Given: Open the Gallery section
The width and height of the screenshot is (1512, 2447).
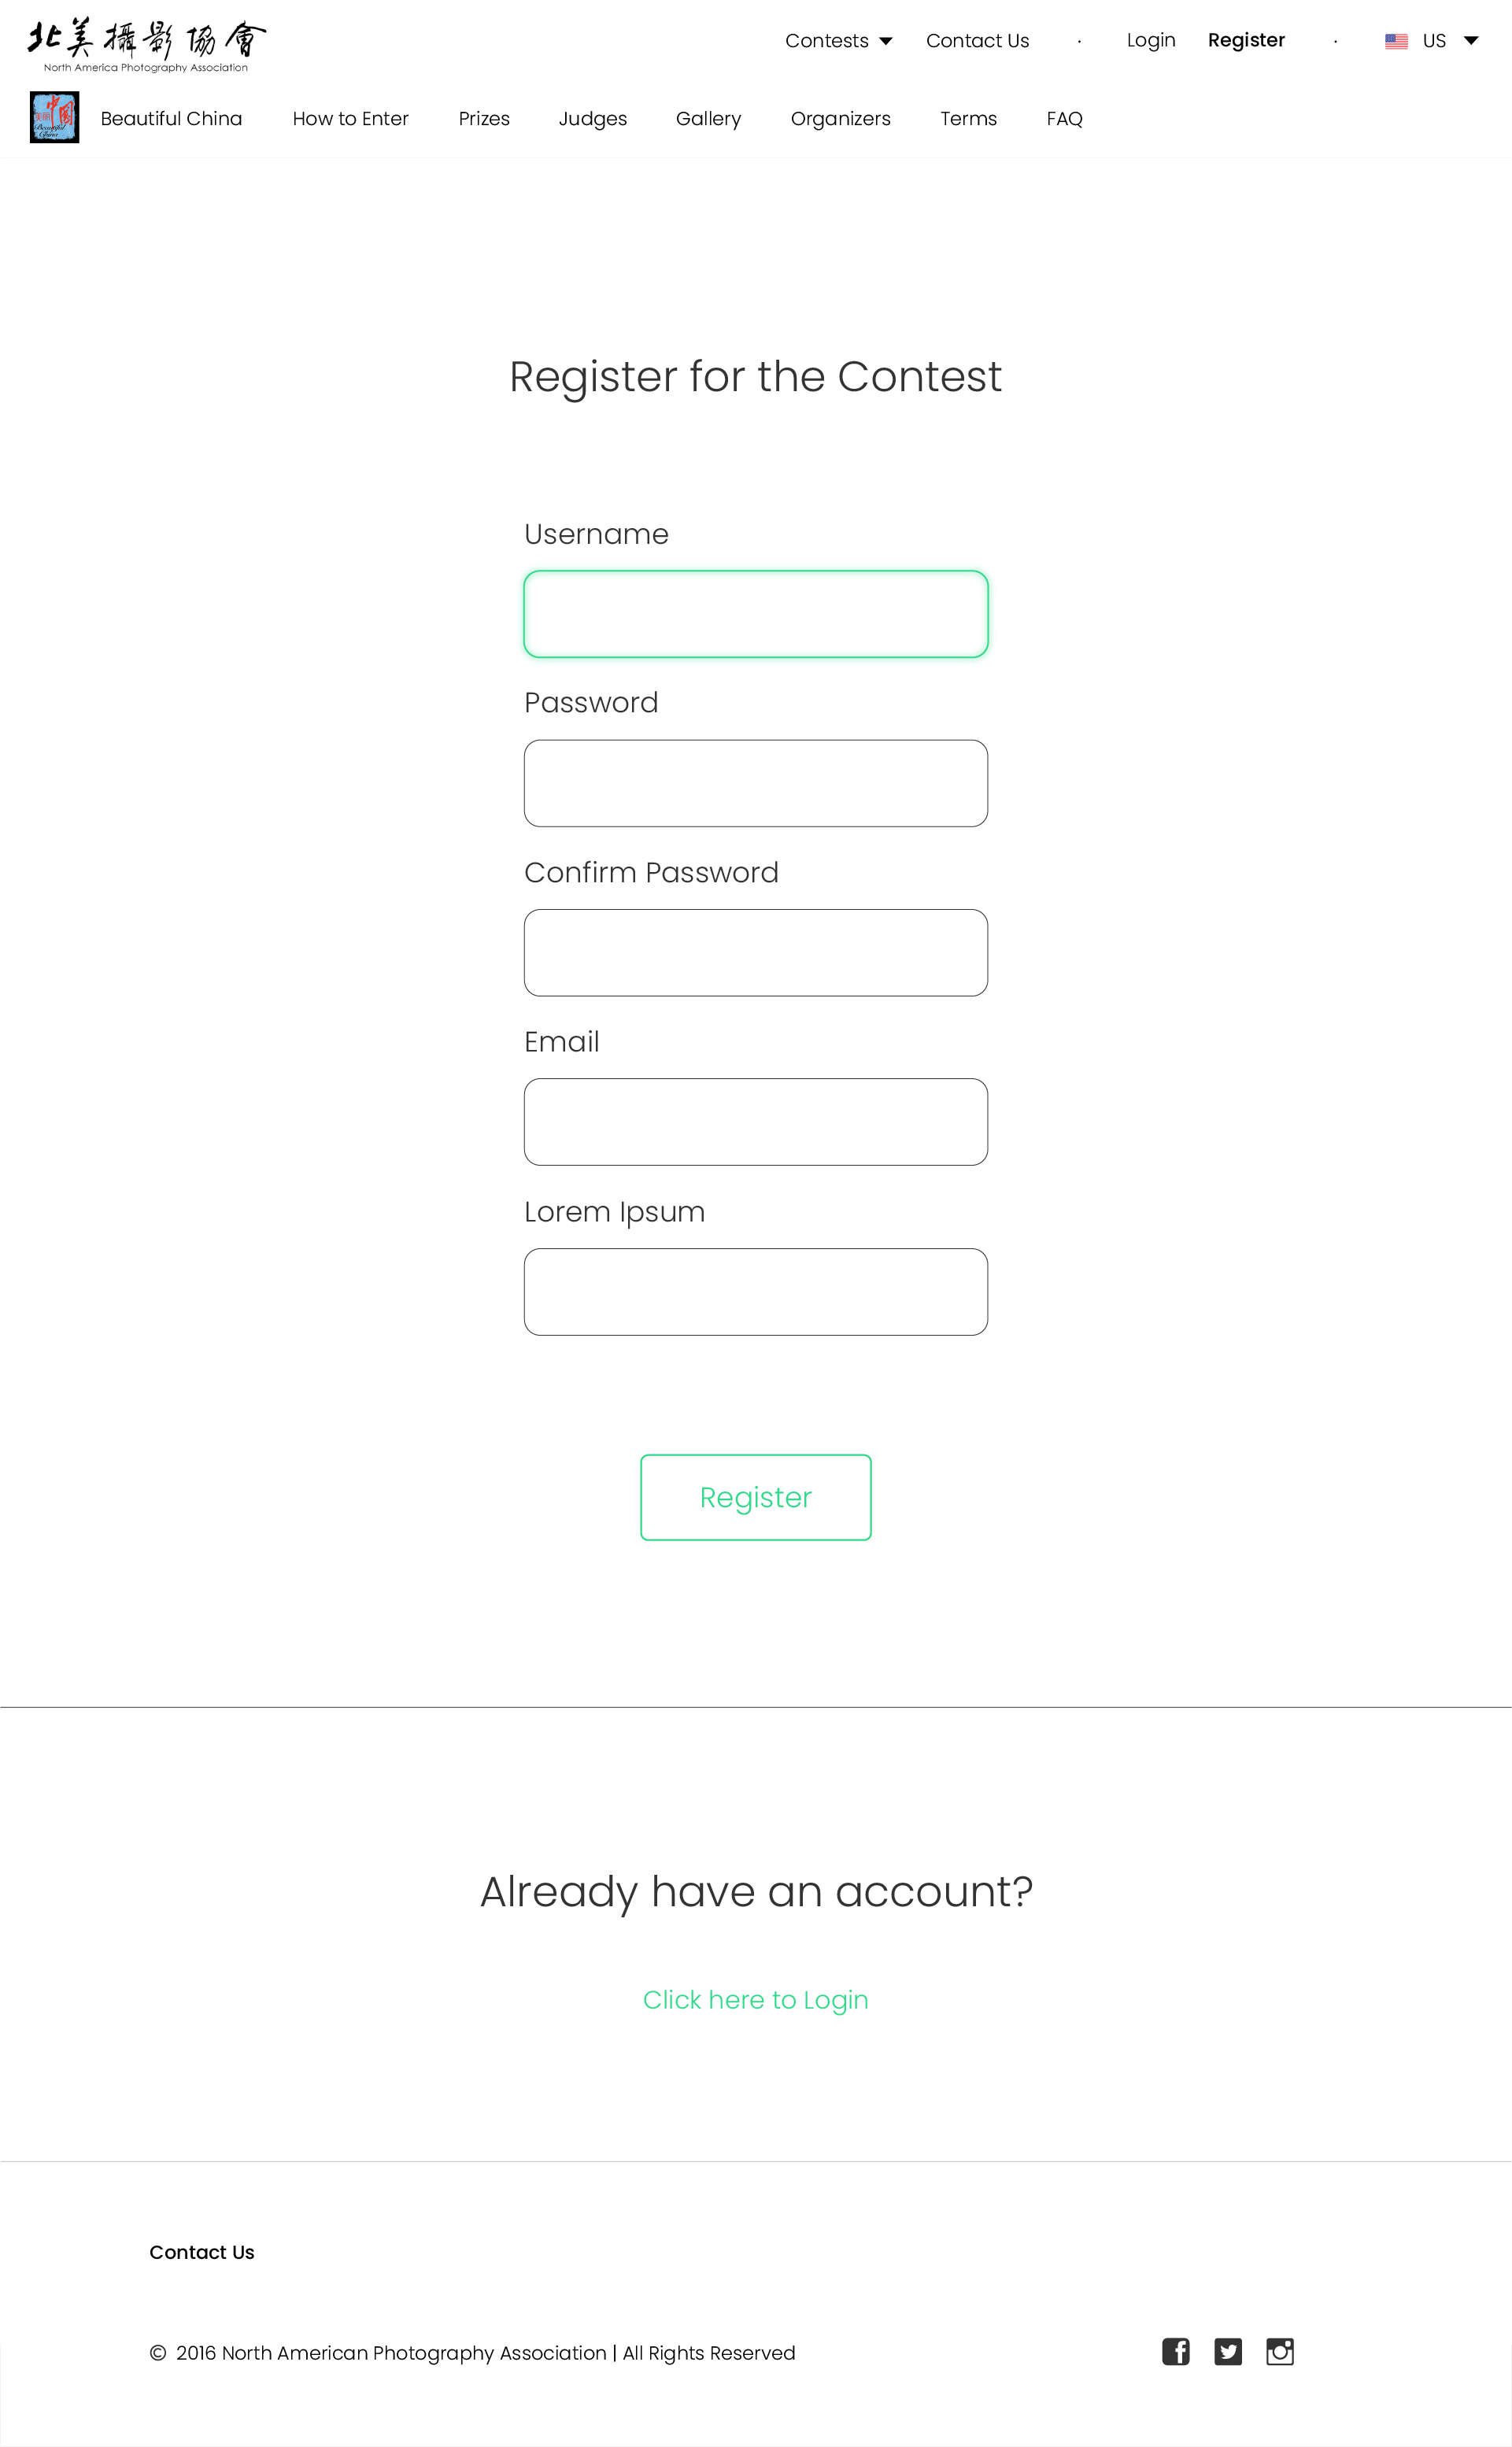Looking at the screenshot, I should [x=708, y=119].
